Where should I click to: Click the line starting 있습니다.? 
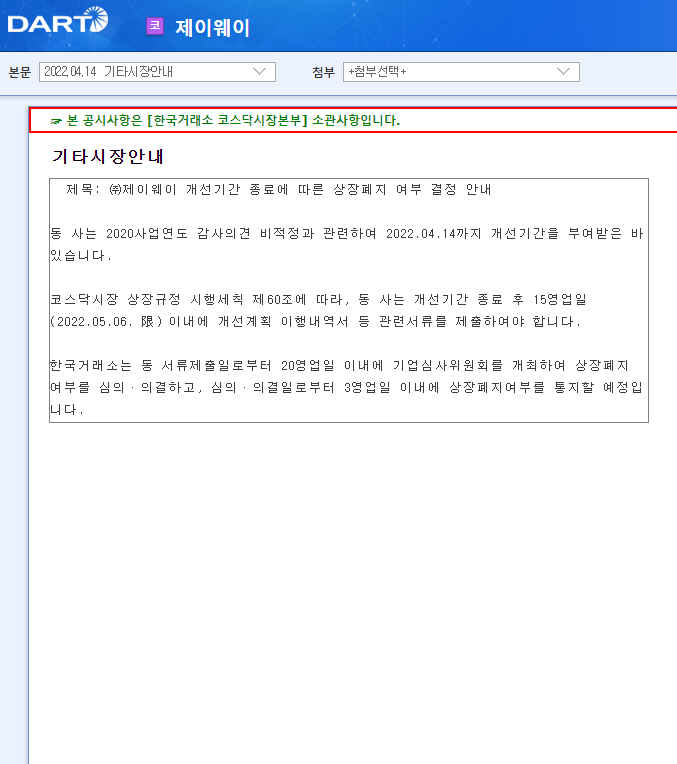click(81, 255)
